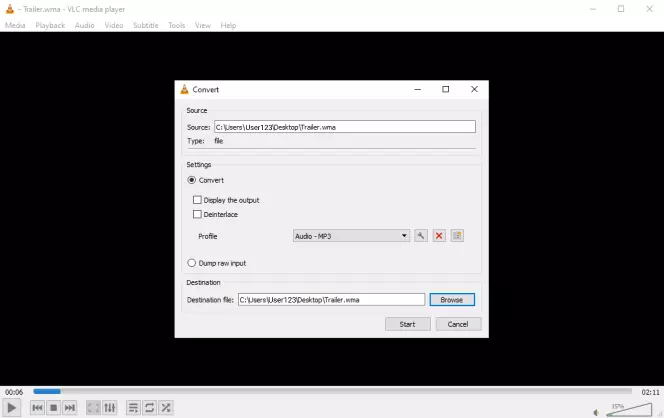Close the Convert dialog

tap(474, 89)
